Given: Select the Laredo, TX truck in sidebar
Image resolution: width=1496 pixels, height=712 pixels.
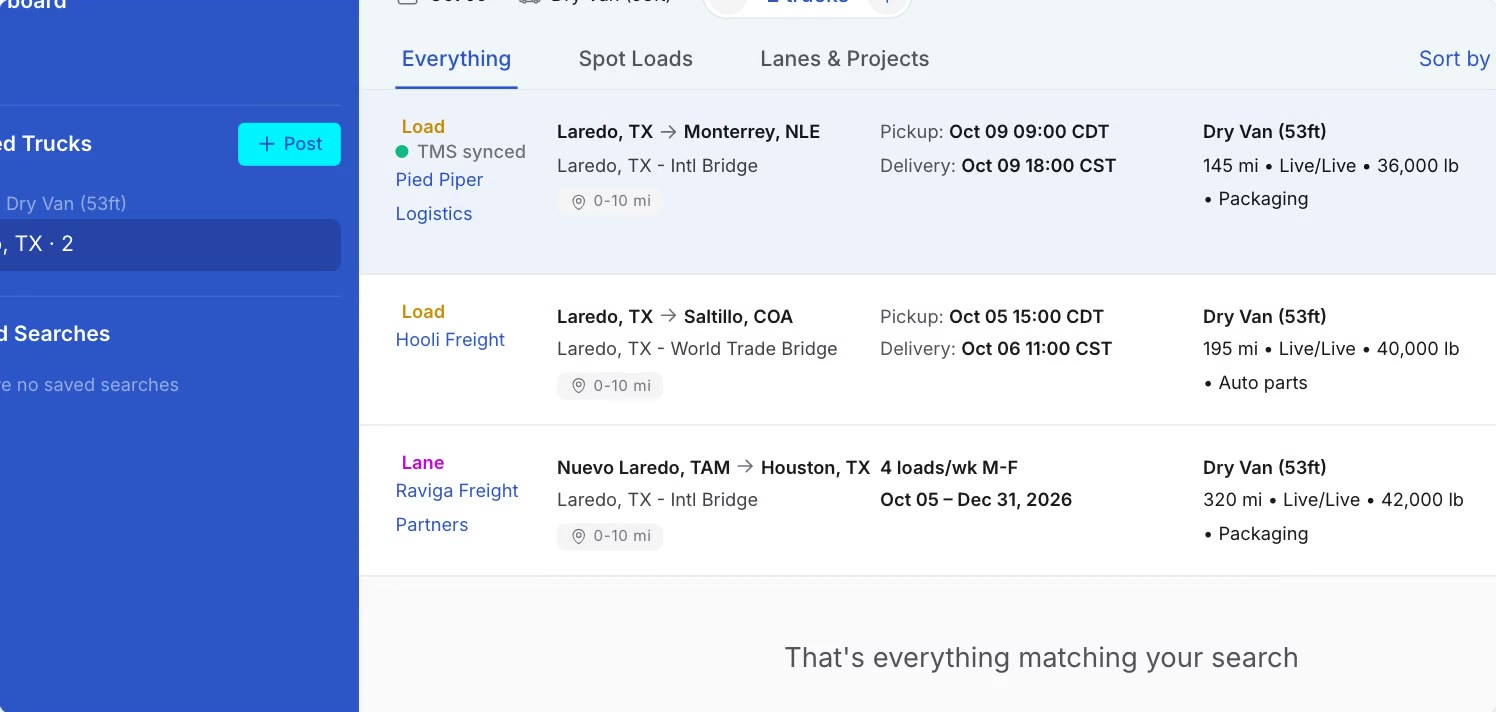Looking at the screenshot, I should pyautogui.click(x=170, y=244).
